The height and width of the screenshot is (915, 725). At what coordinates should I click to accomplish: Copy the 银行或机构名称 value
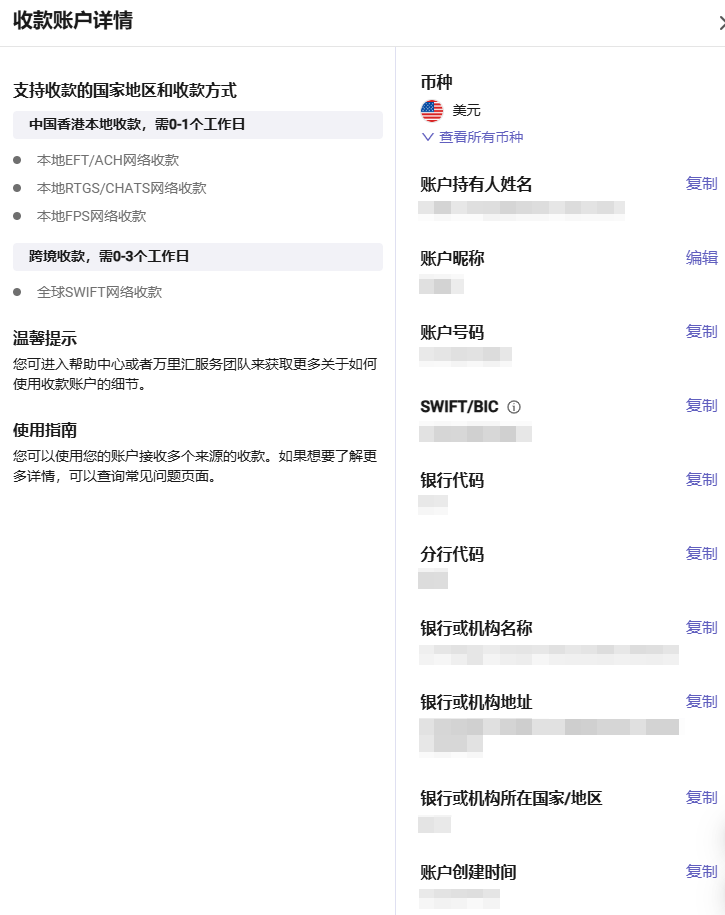click(701, 628)
